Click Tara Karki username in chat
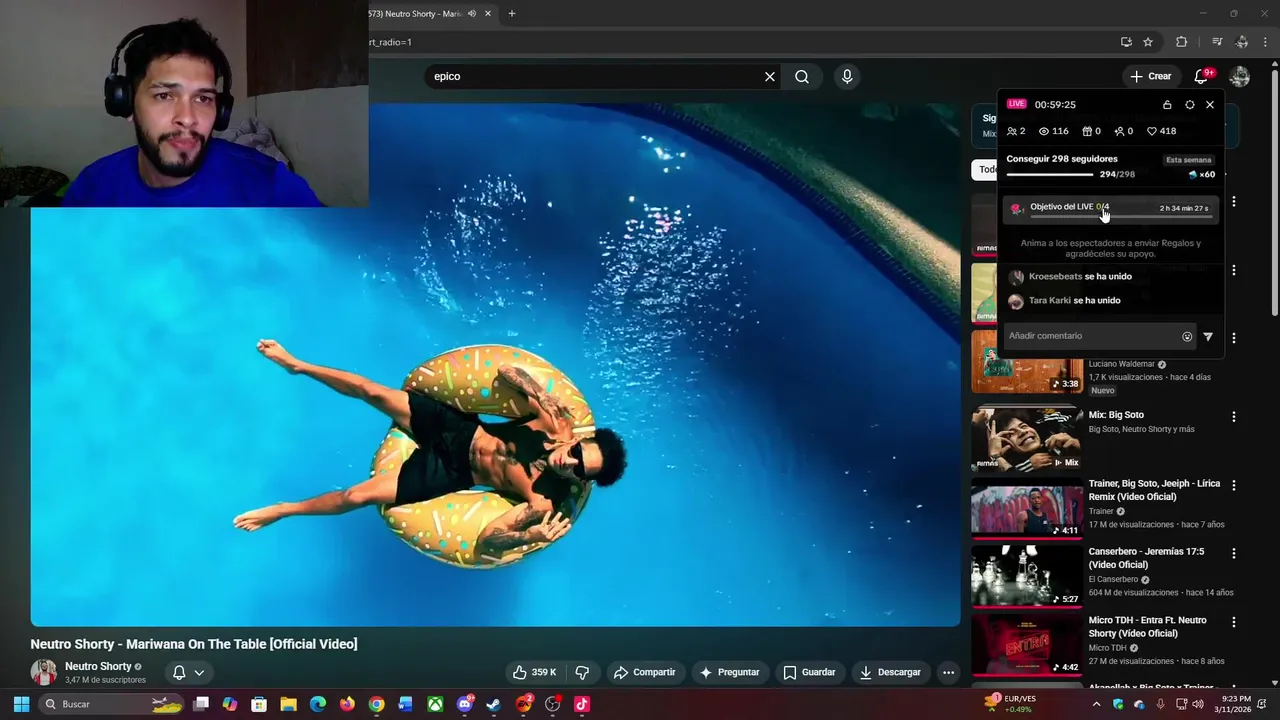This screenshot has width=1280, height=720. pyautogui.click(x=1050, y=301)
